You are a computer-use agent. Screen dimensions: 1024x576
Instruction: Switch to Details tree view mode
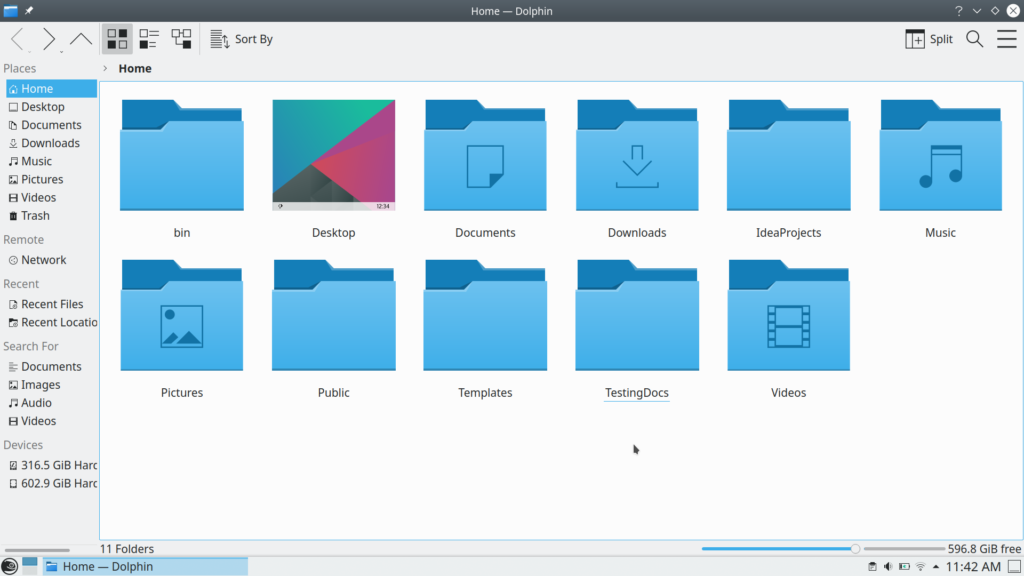[181, 39]
